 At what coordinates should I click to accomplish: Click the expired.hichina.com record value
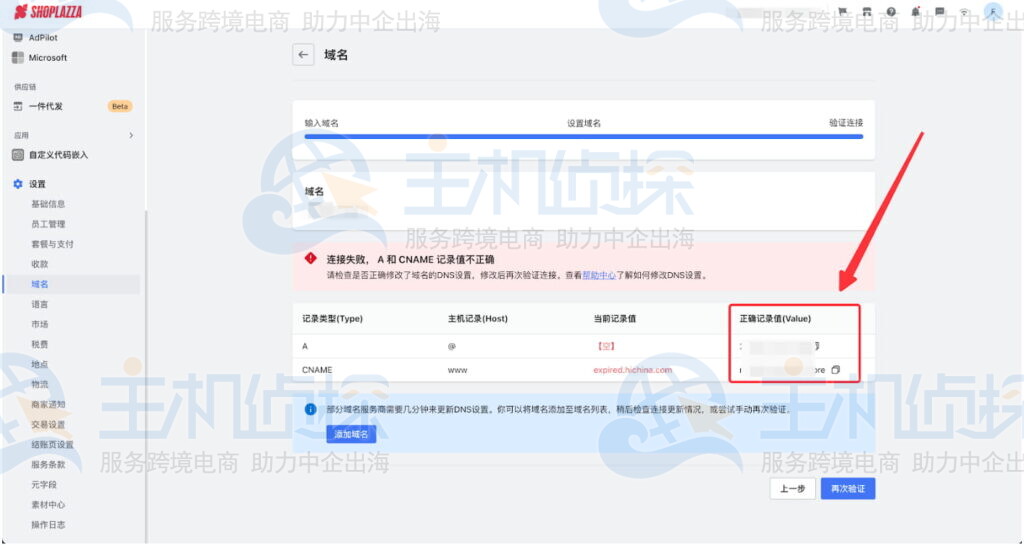point(633,369)
